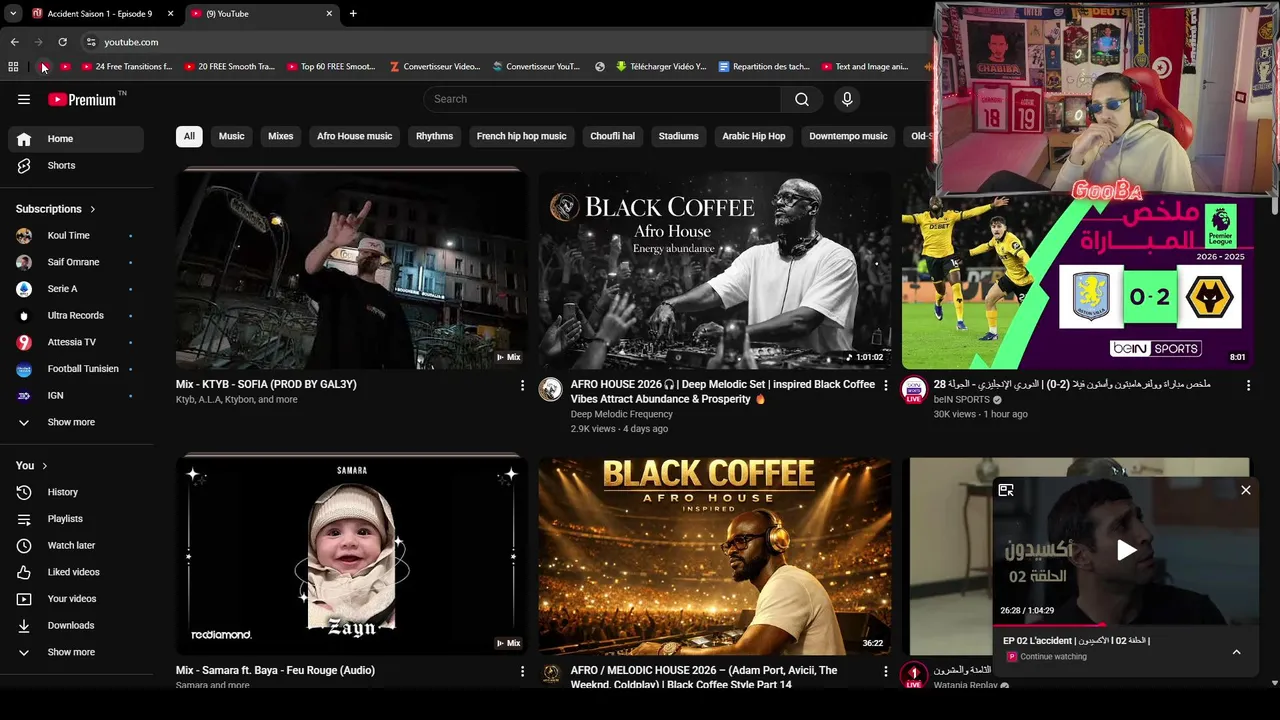
Task: Collapse the miniplayer info with chevron
Action: (1237, 652)
